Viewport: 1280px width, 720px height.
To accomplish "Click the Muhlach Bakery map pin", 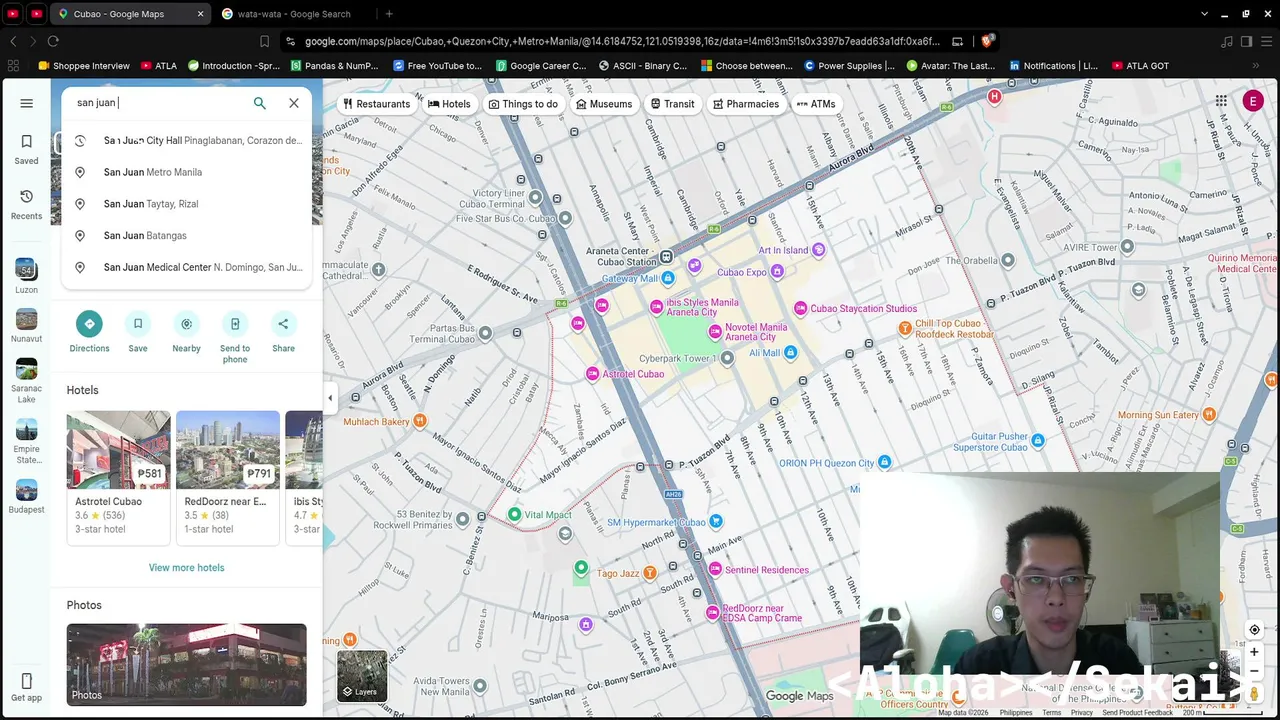I will [x=420, y=421].
